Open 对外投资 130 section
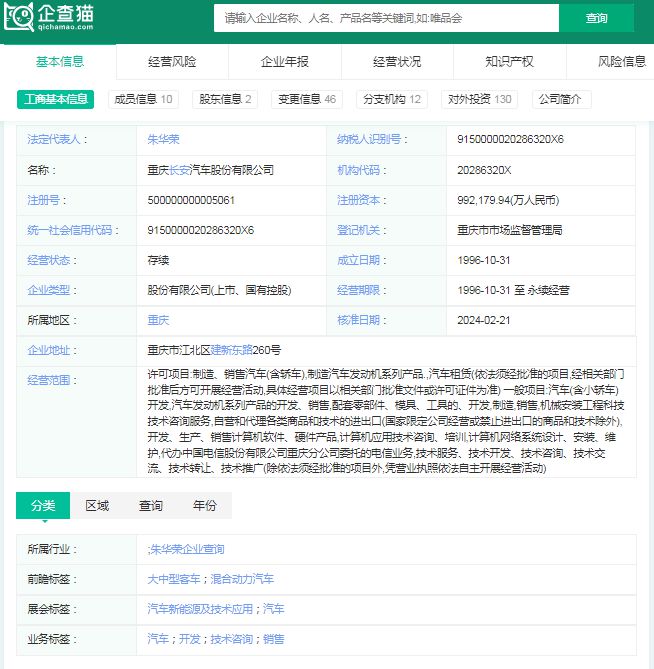654x669 pixels. [480, 99]
